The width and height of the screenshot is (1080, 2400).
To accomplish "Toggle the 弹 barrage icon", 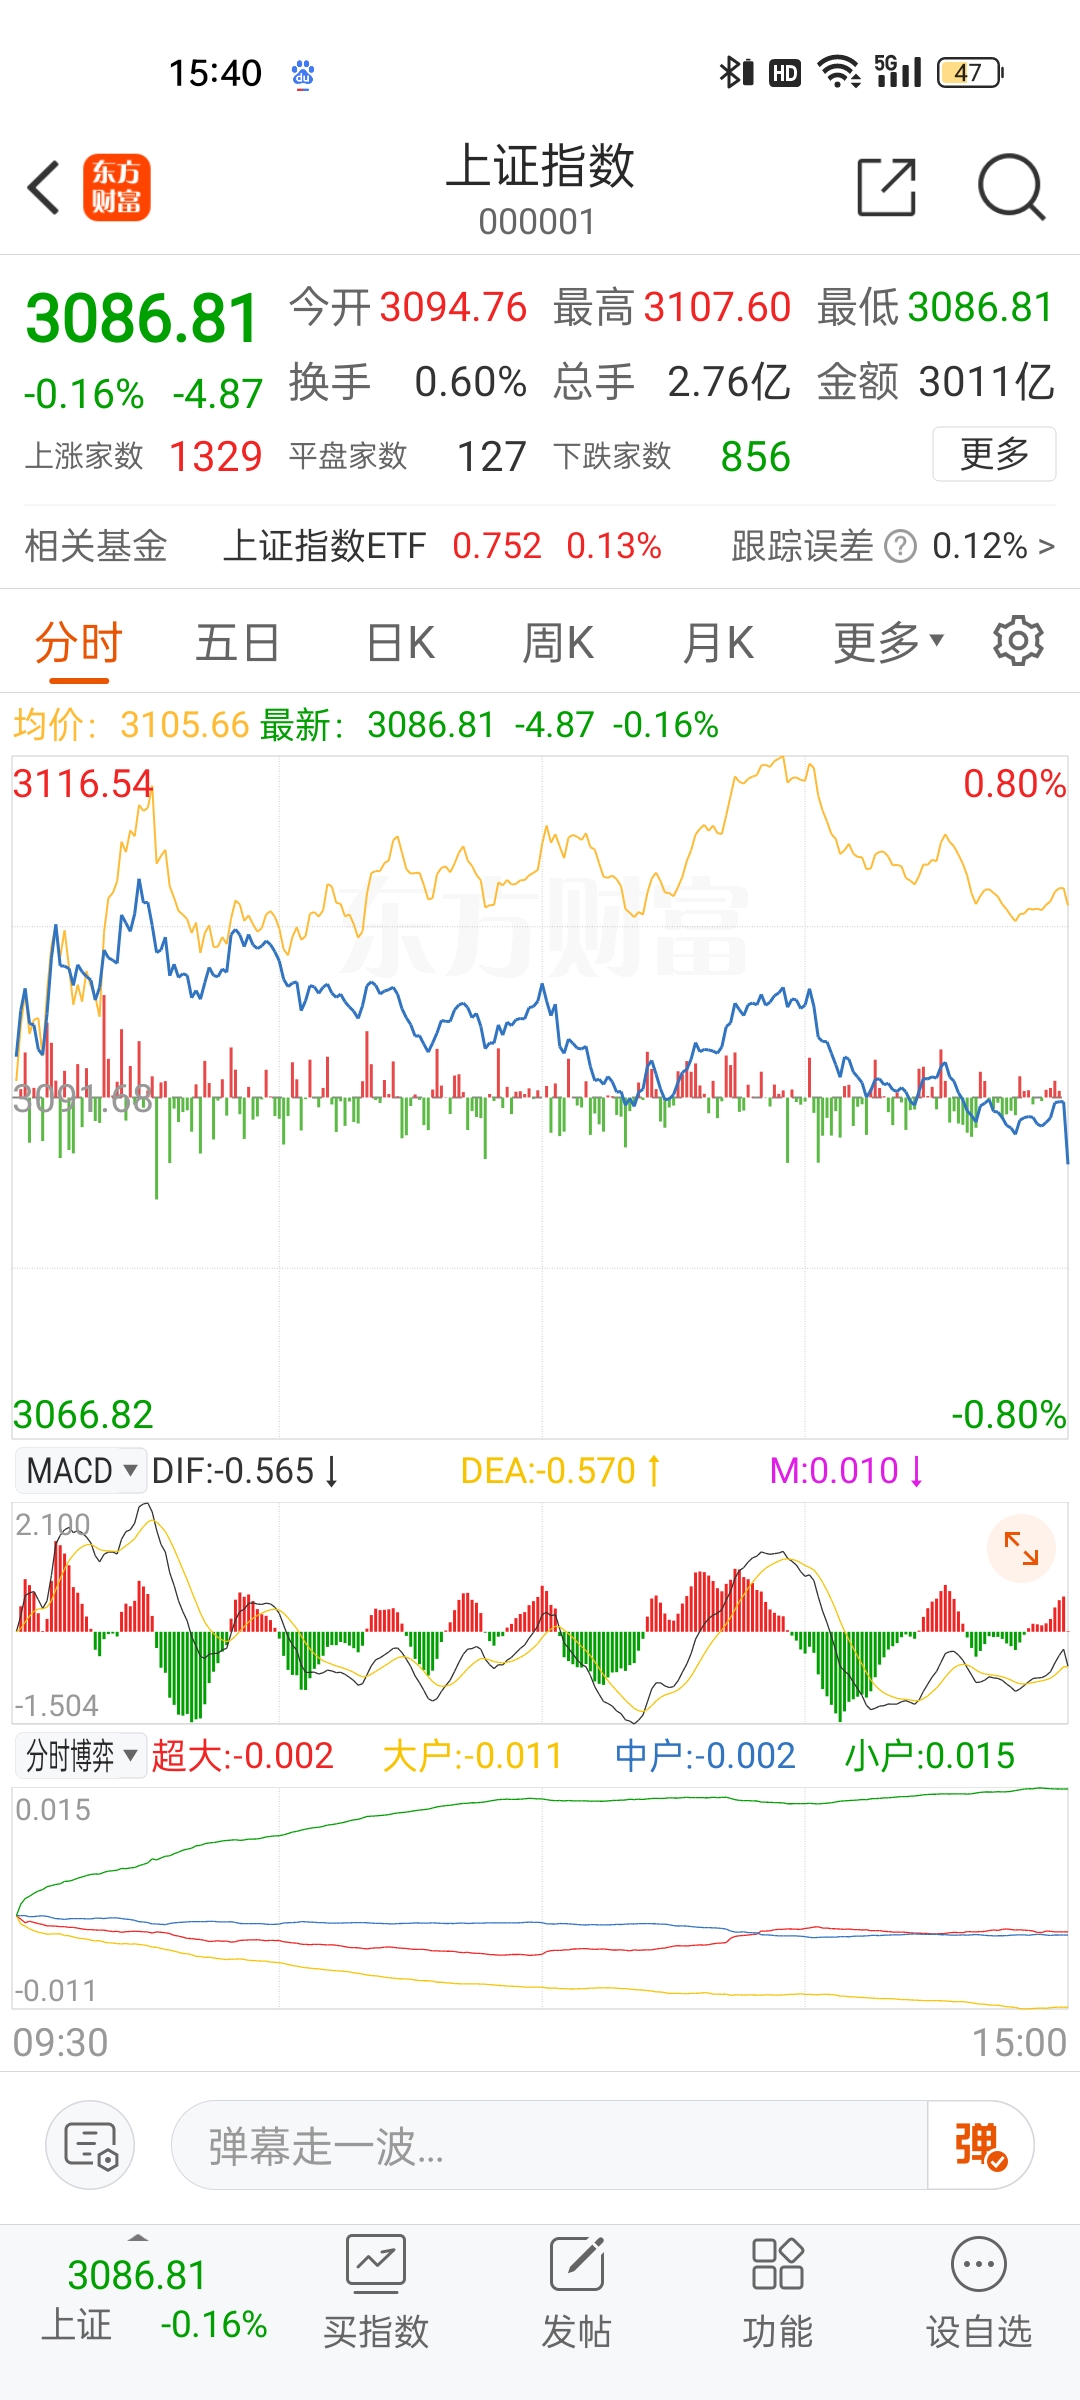I will [x=980, y=2145].
